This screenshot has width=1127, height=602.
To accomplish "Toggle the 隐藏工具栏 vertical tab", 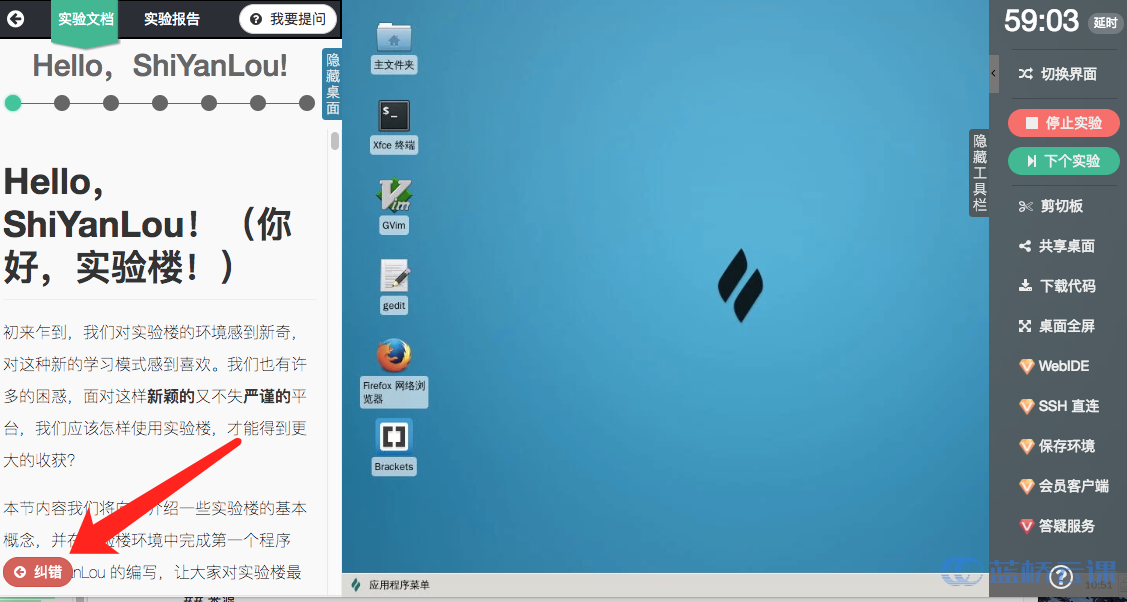I will 980,172.
